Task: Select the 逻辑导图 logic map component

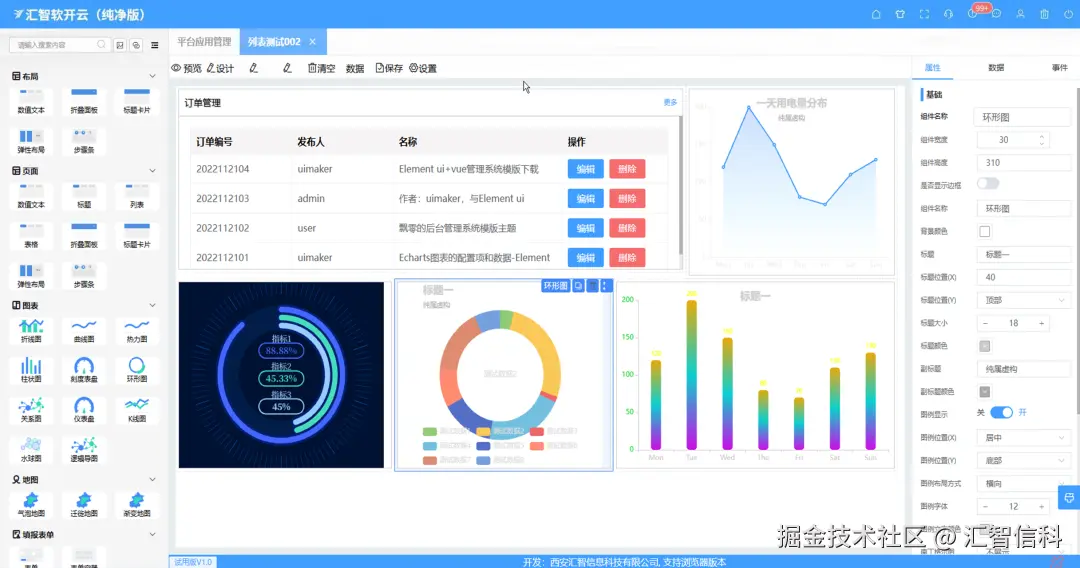Action: (84, 450)
